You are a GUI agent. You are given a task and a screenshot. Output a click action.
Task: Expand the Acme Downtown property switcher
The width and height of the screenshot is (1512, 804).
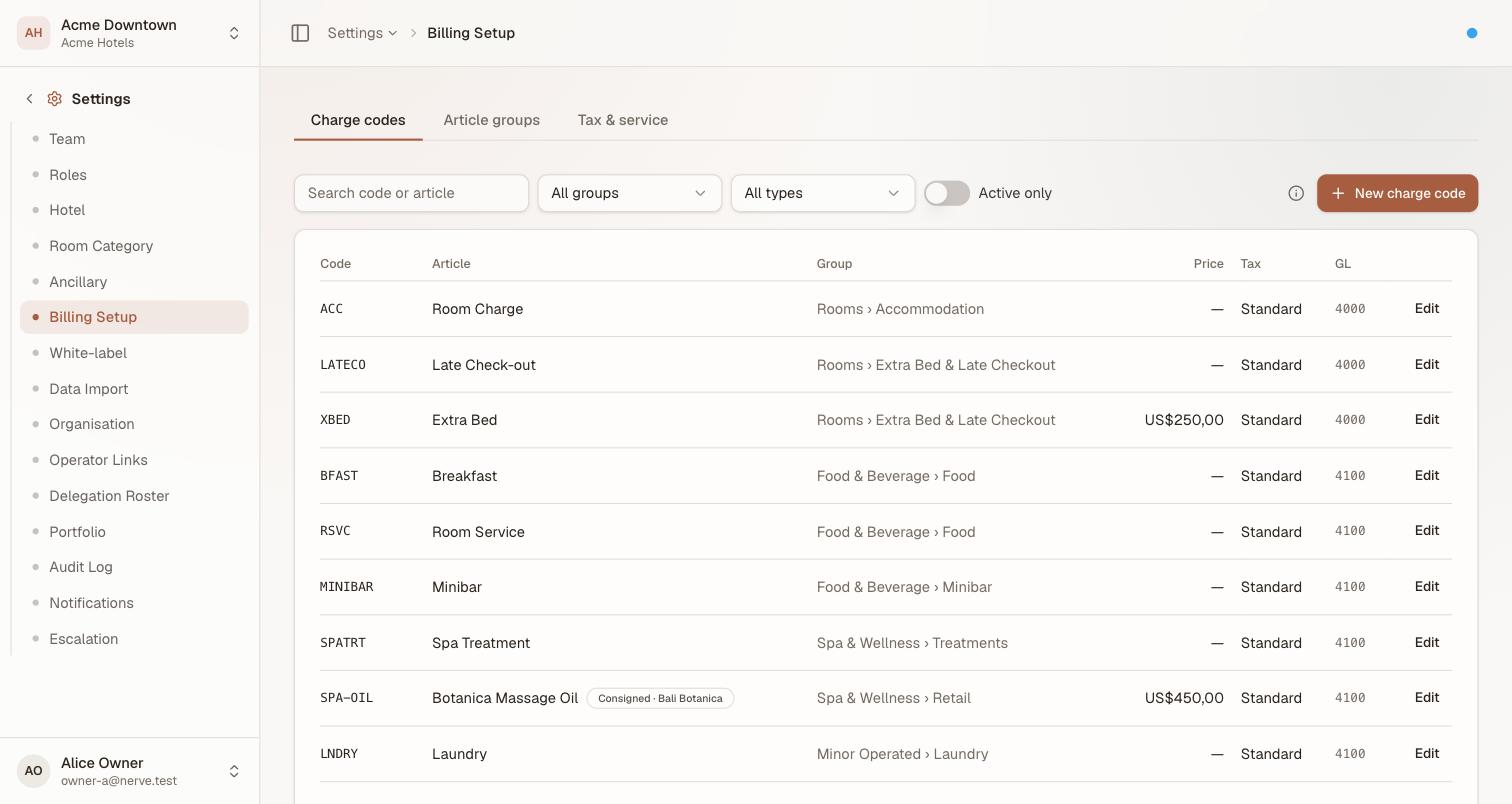coord(234,33)
